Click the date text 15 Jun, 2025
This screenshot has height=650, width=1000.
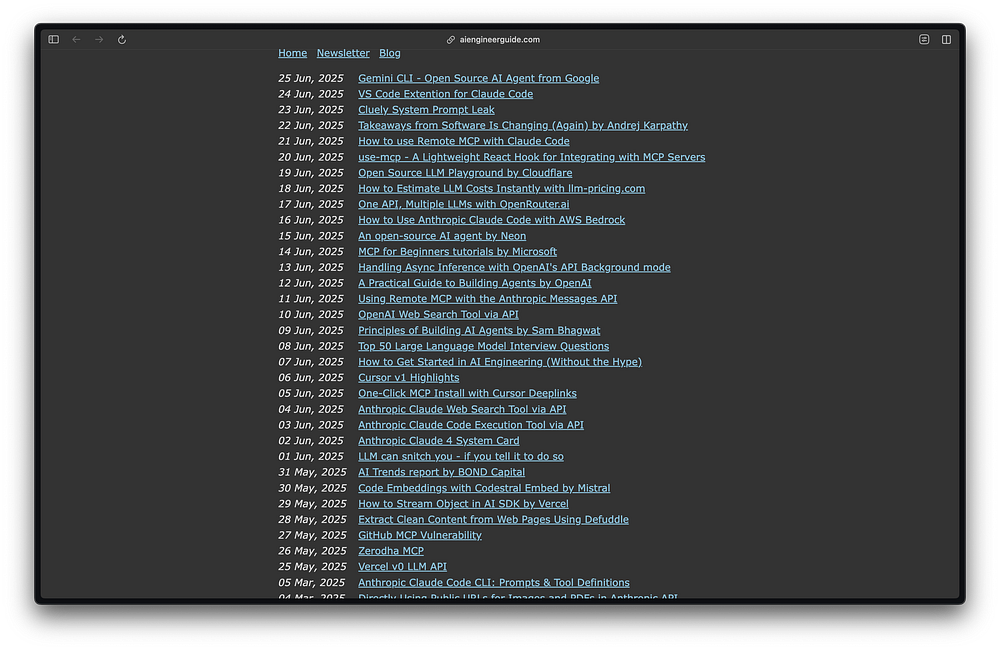pyautogui.click(x=311, y=236)
